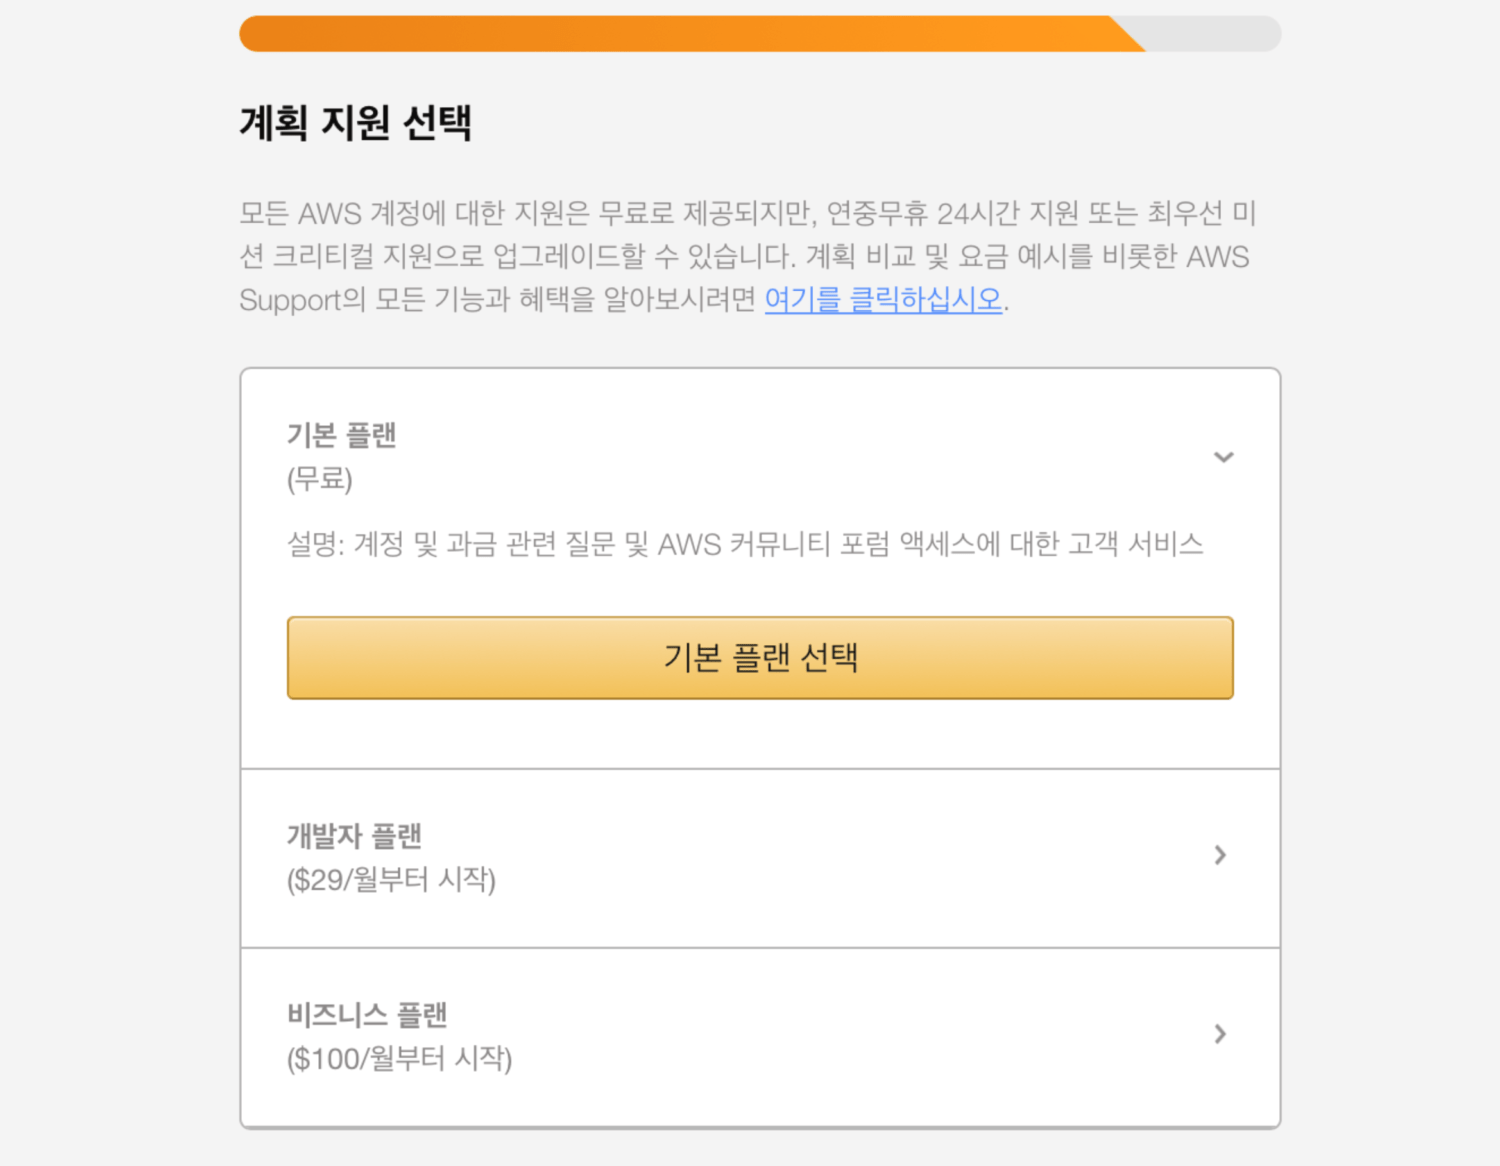Click the diagonal edge of the progress bar
The width and height of the screenshot is (1500, 1166).
click(1128, 34)
